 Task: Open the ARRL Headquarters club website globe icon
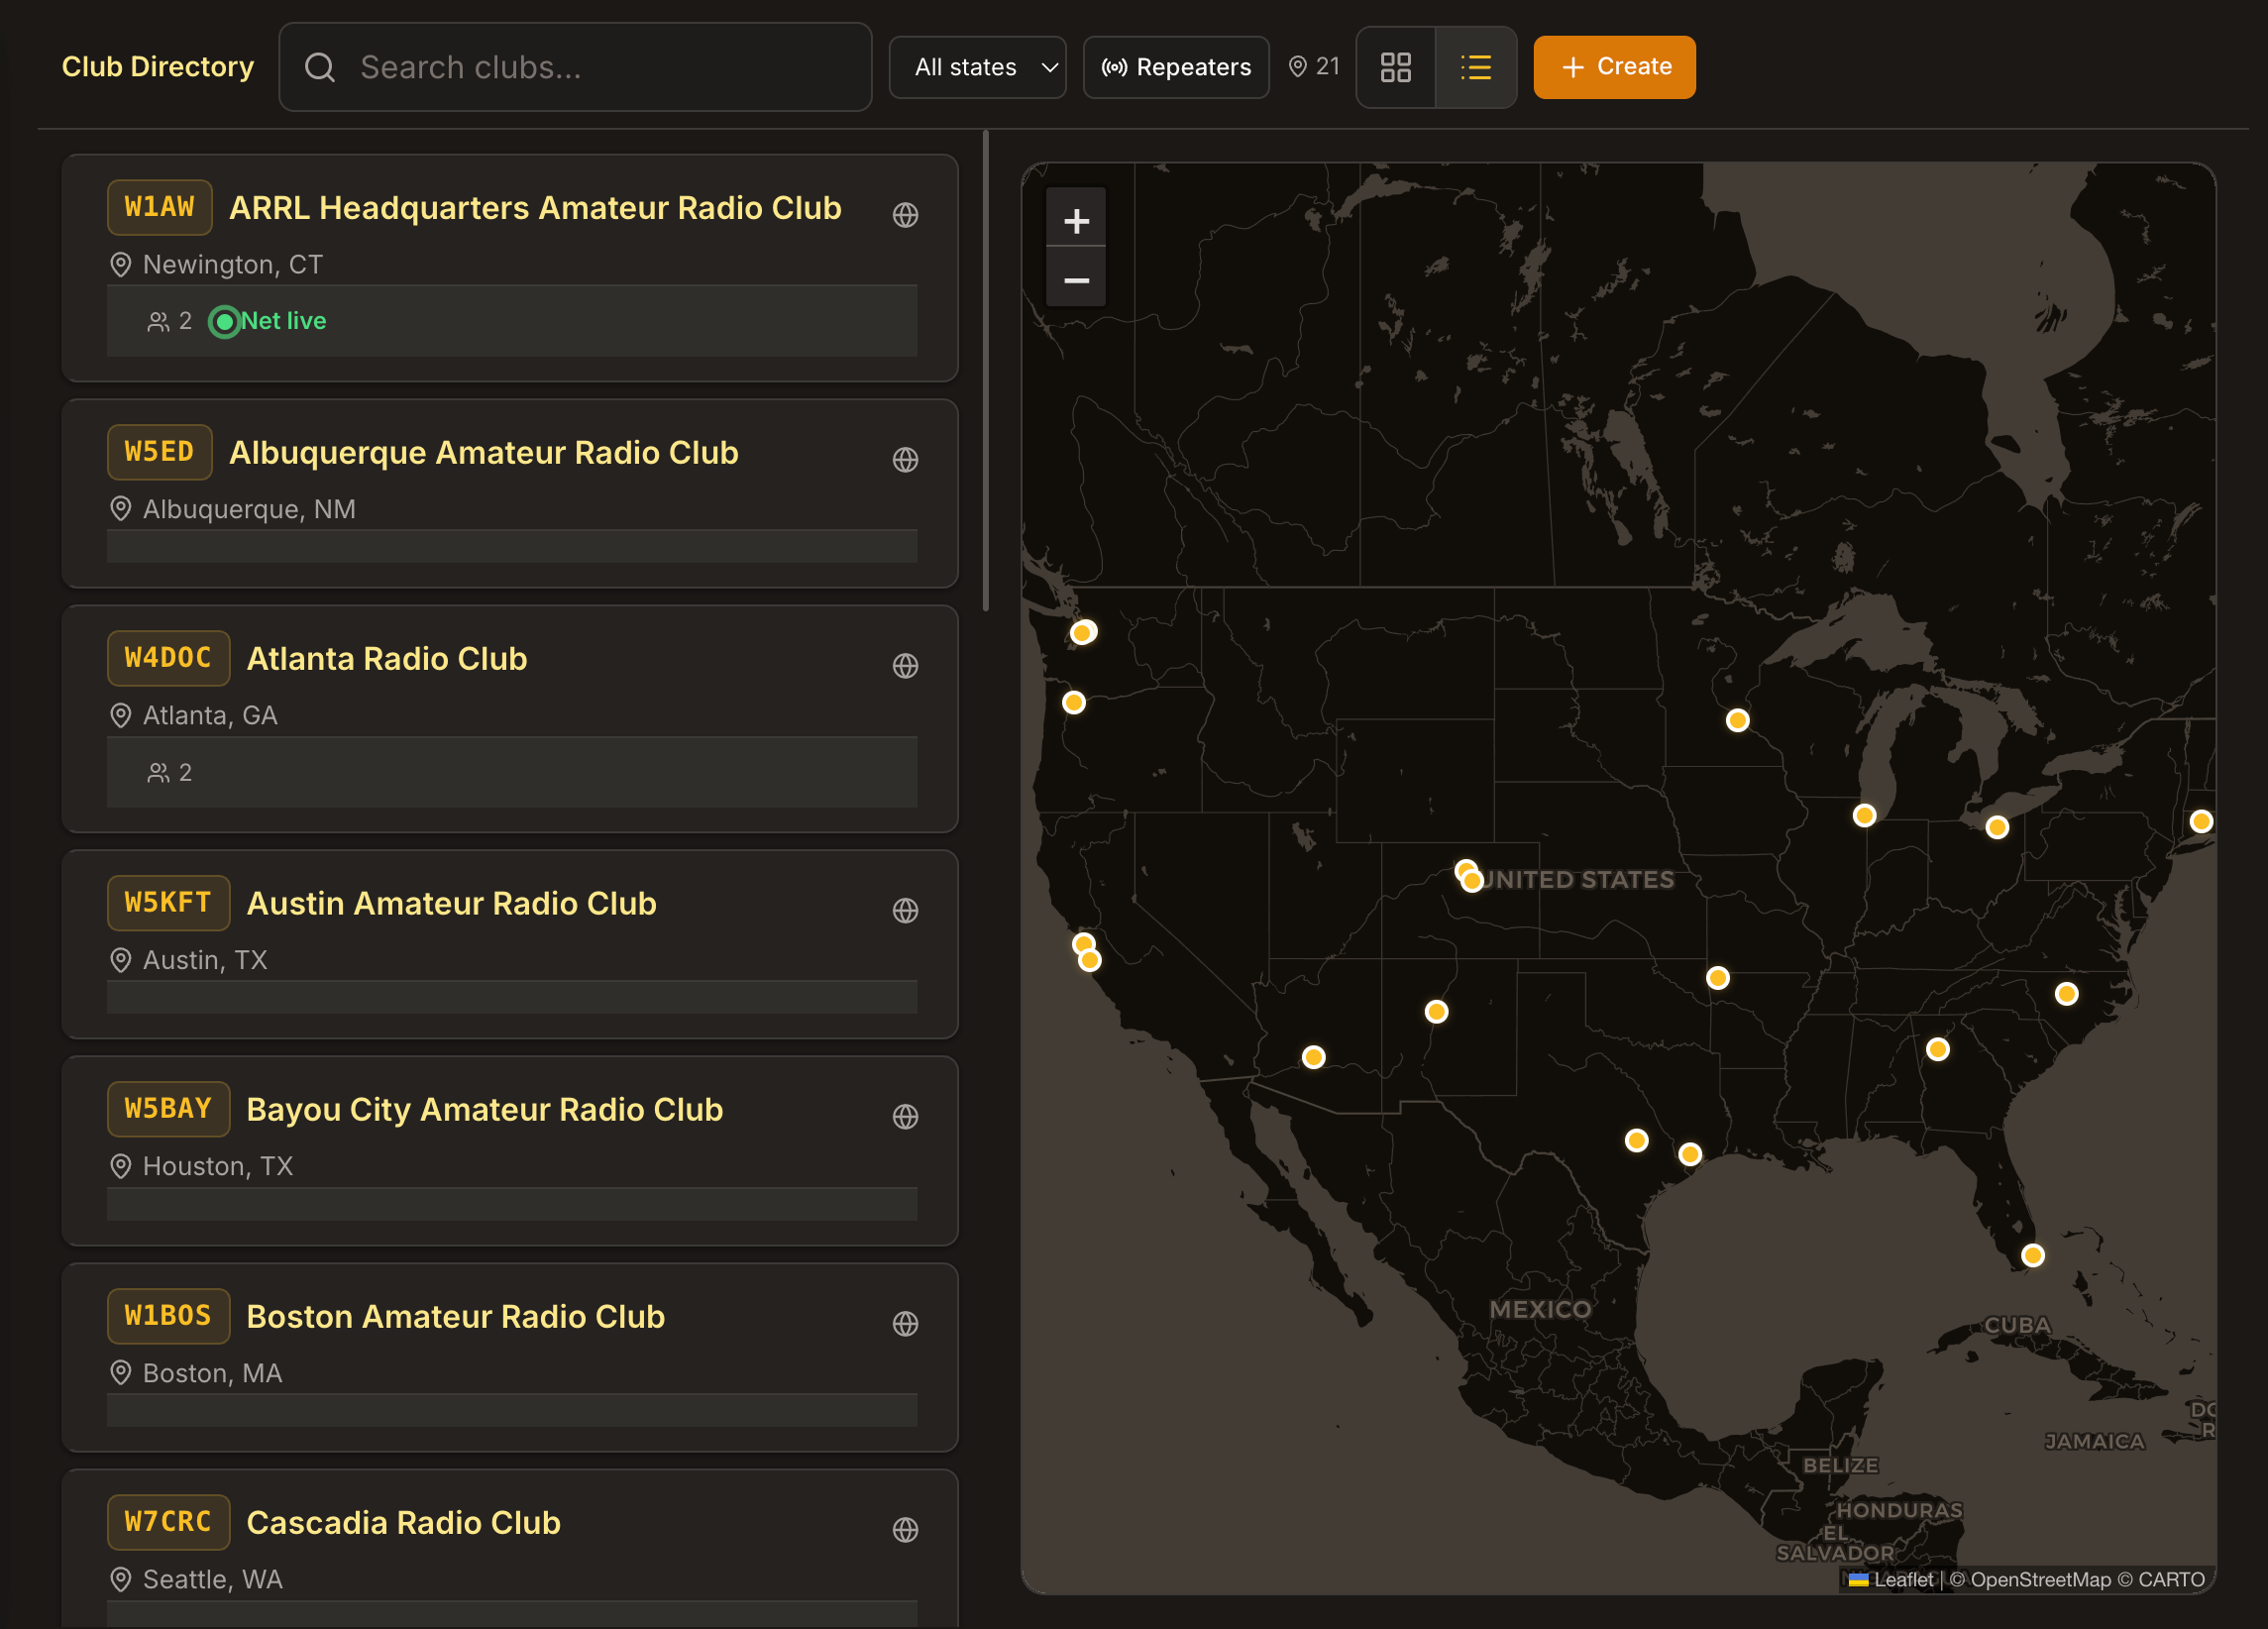905,215
